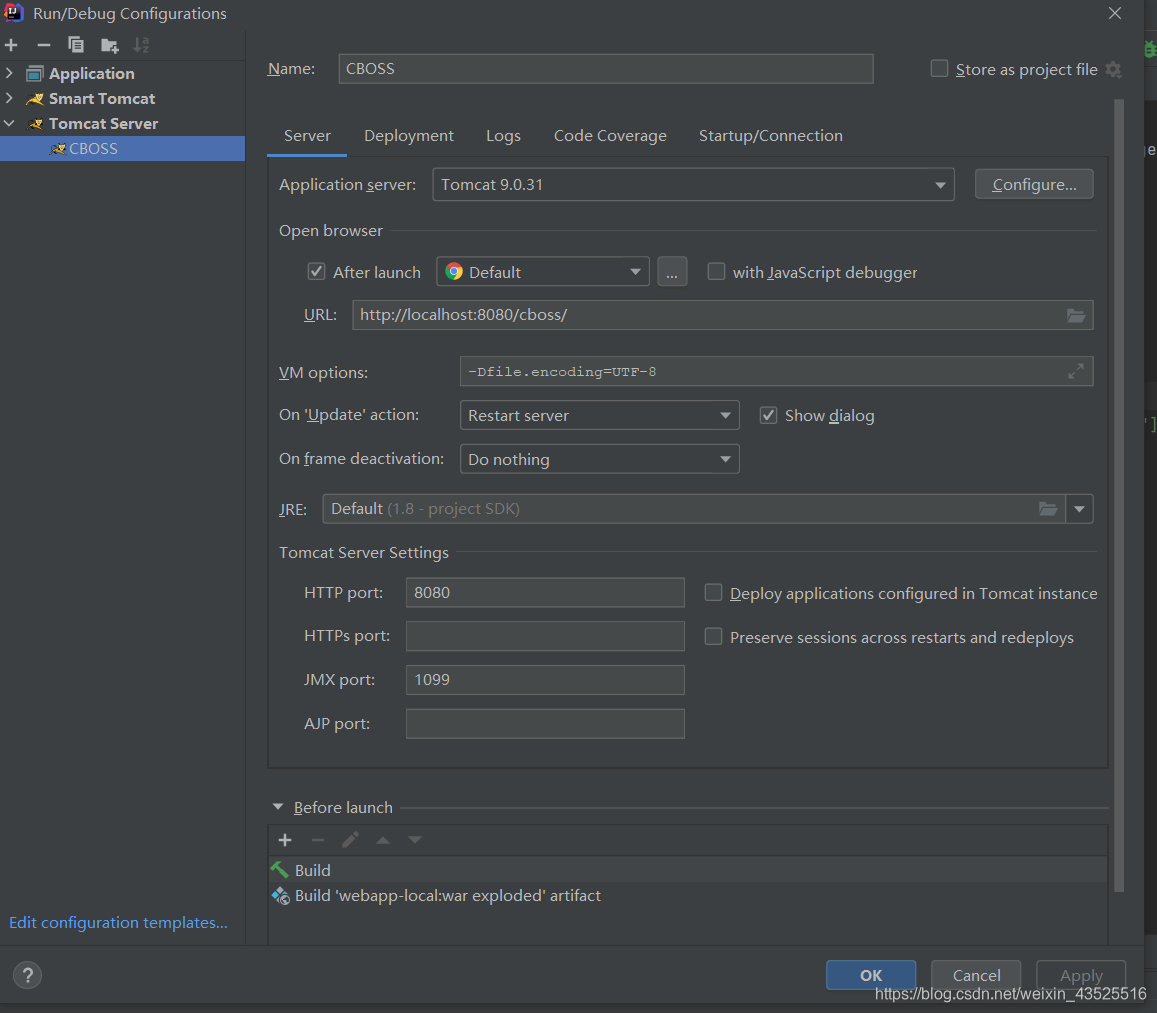1157x1013 pixels.
Task: Move Before launch task down
Action: [415, 840]
